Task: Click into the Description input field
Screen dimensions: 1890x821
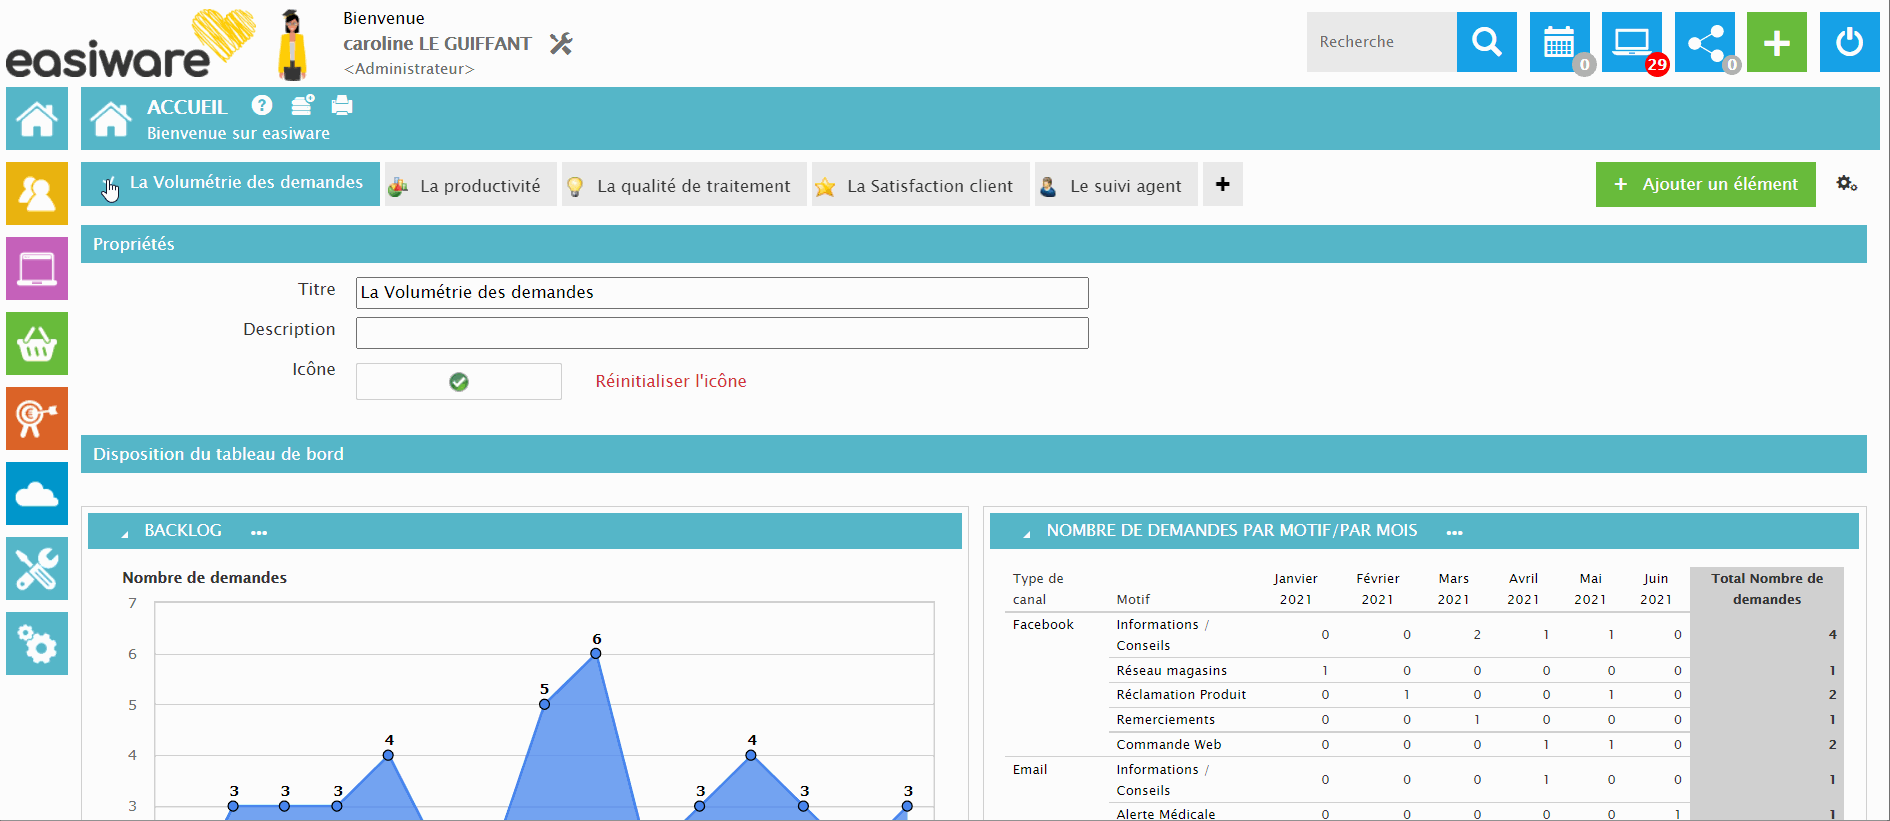Action: 722,333
